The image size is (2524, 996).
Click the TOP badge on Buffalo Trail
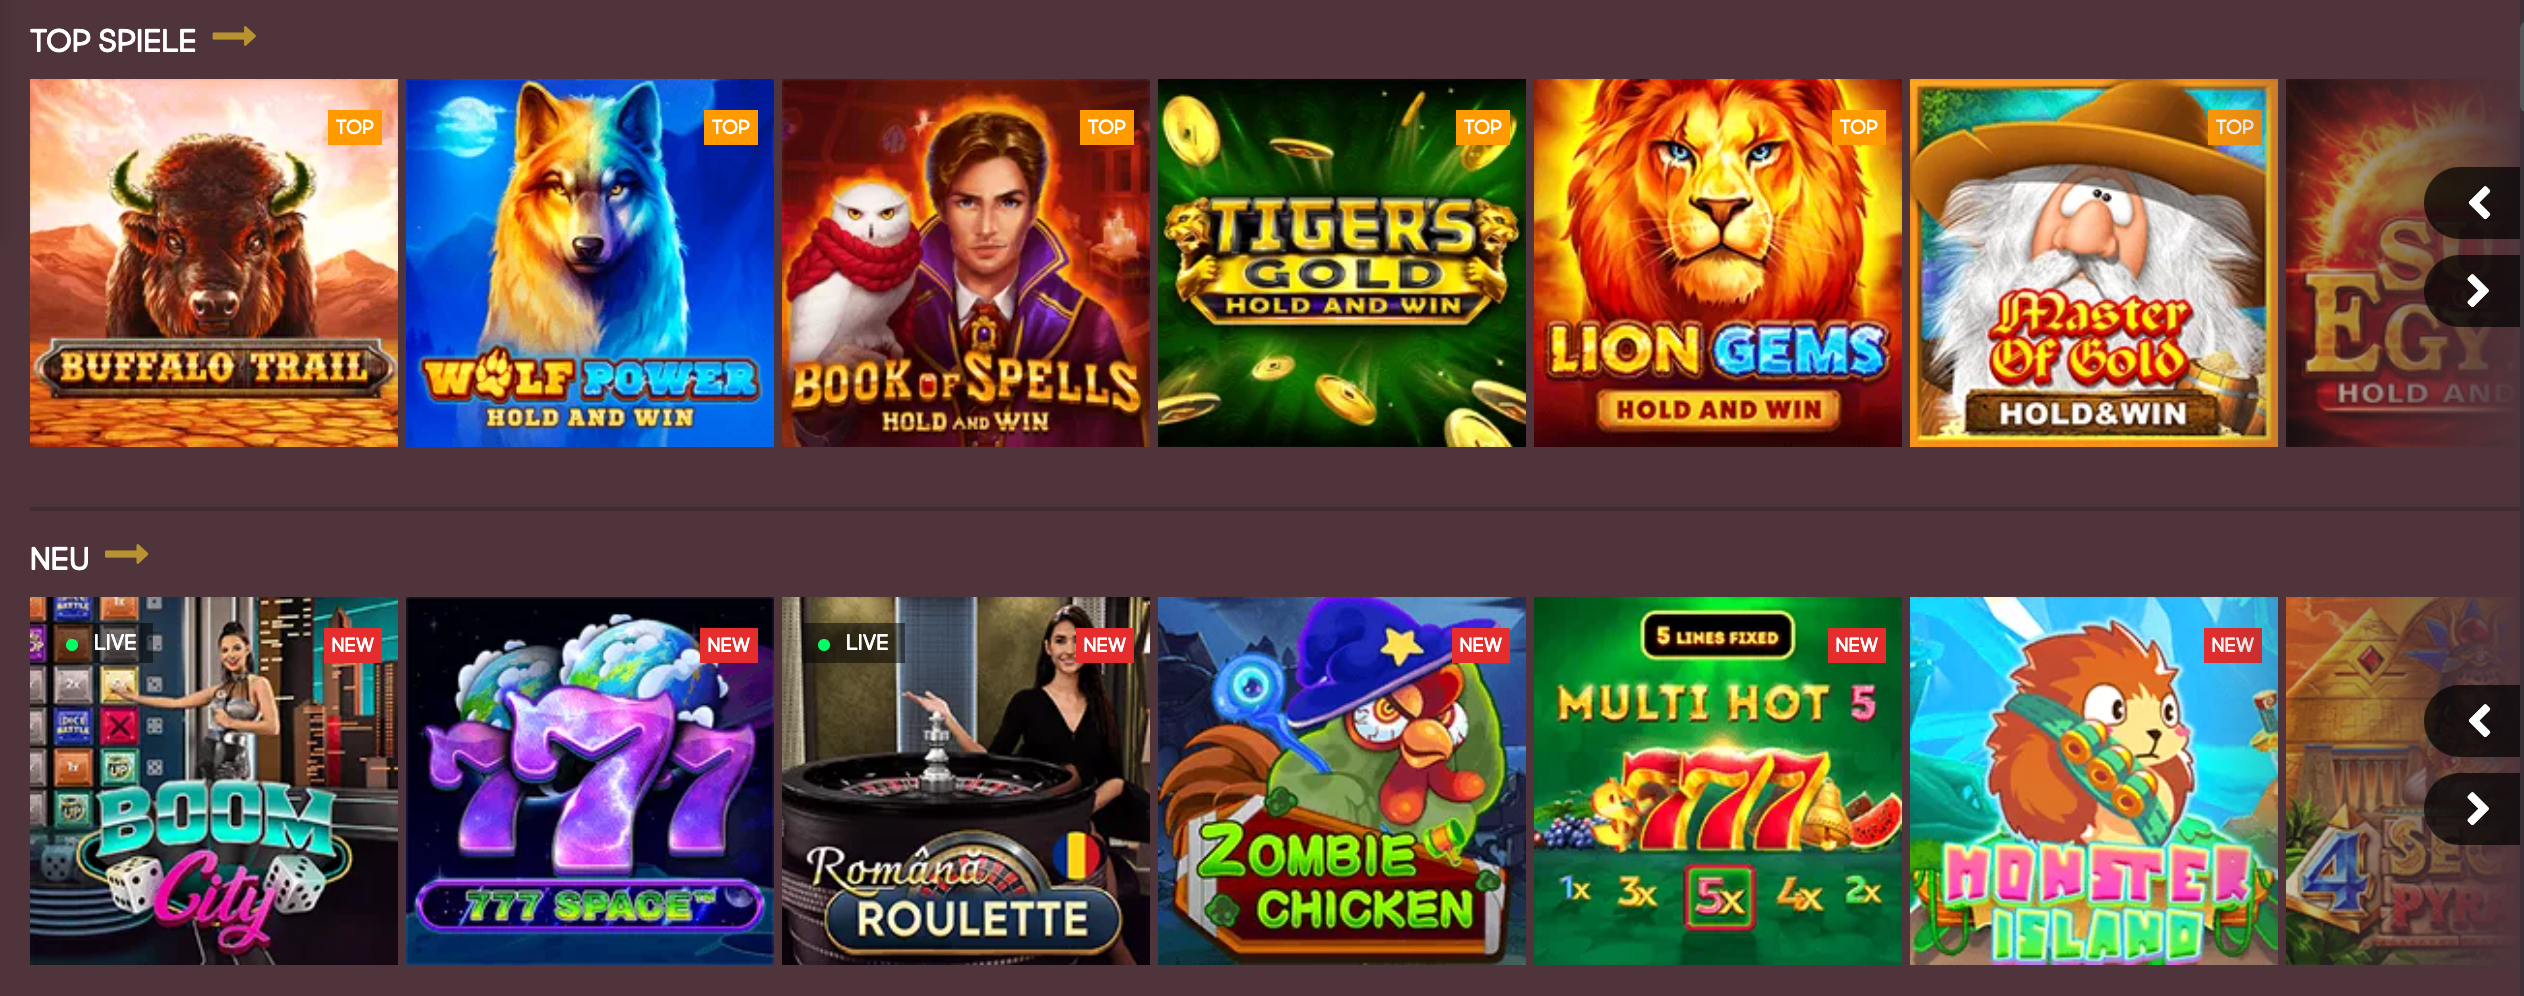pos(355,127)
